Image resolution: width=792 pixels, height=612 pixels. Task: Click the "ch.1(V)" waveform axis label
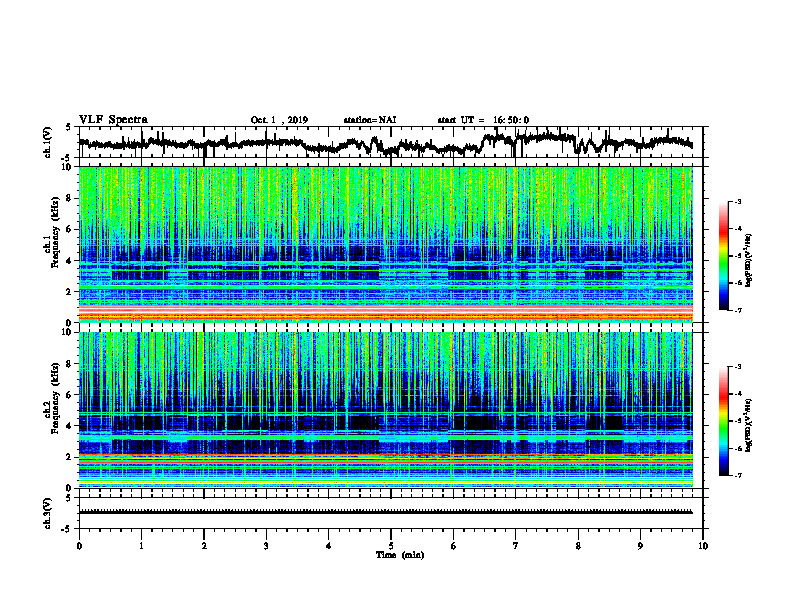point(48,142)
